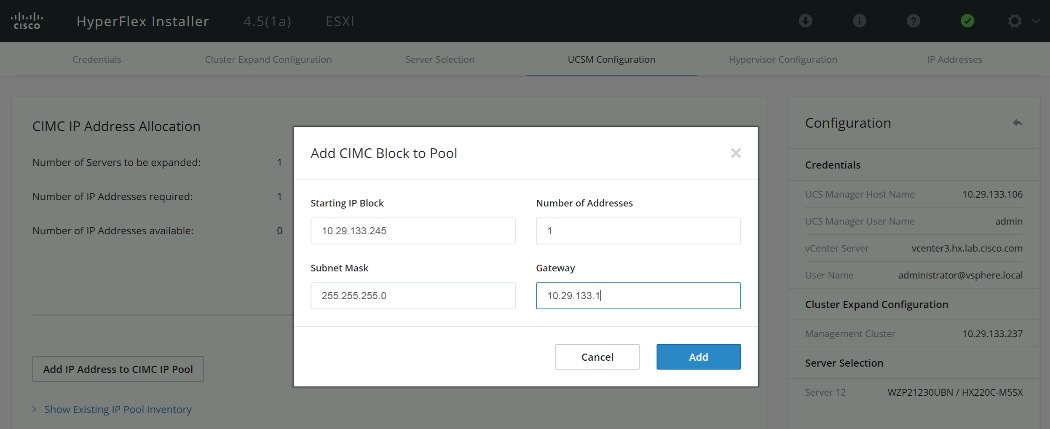Switch to Hypervisor Configuration tab
Screen dimensions: 1050x429
(783, 60)
